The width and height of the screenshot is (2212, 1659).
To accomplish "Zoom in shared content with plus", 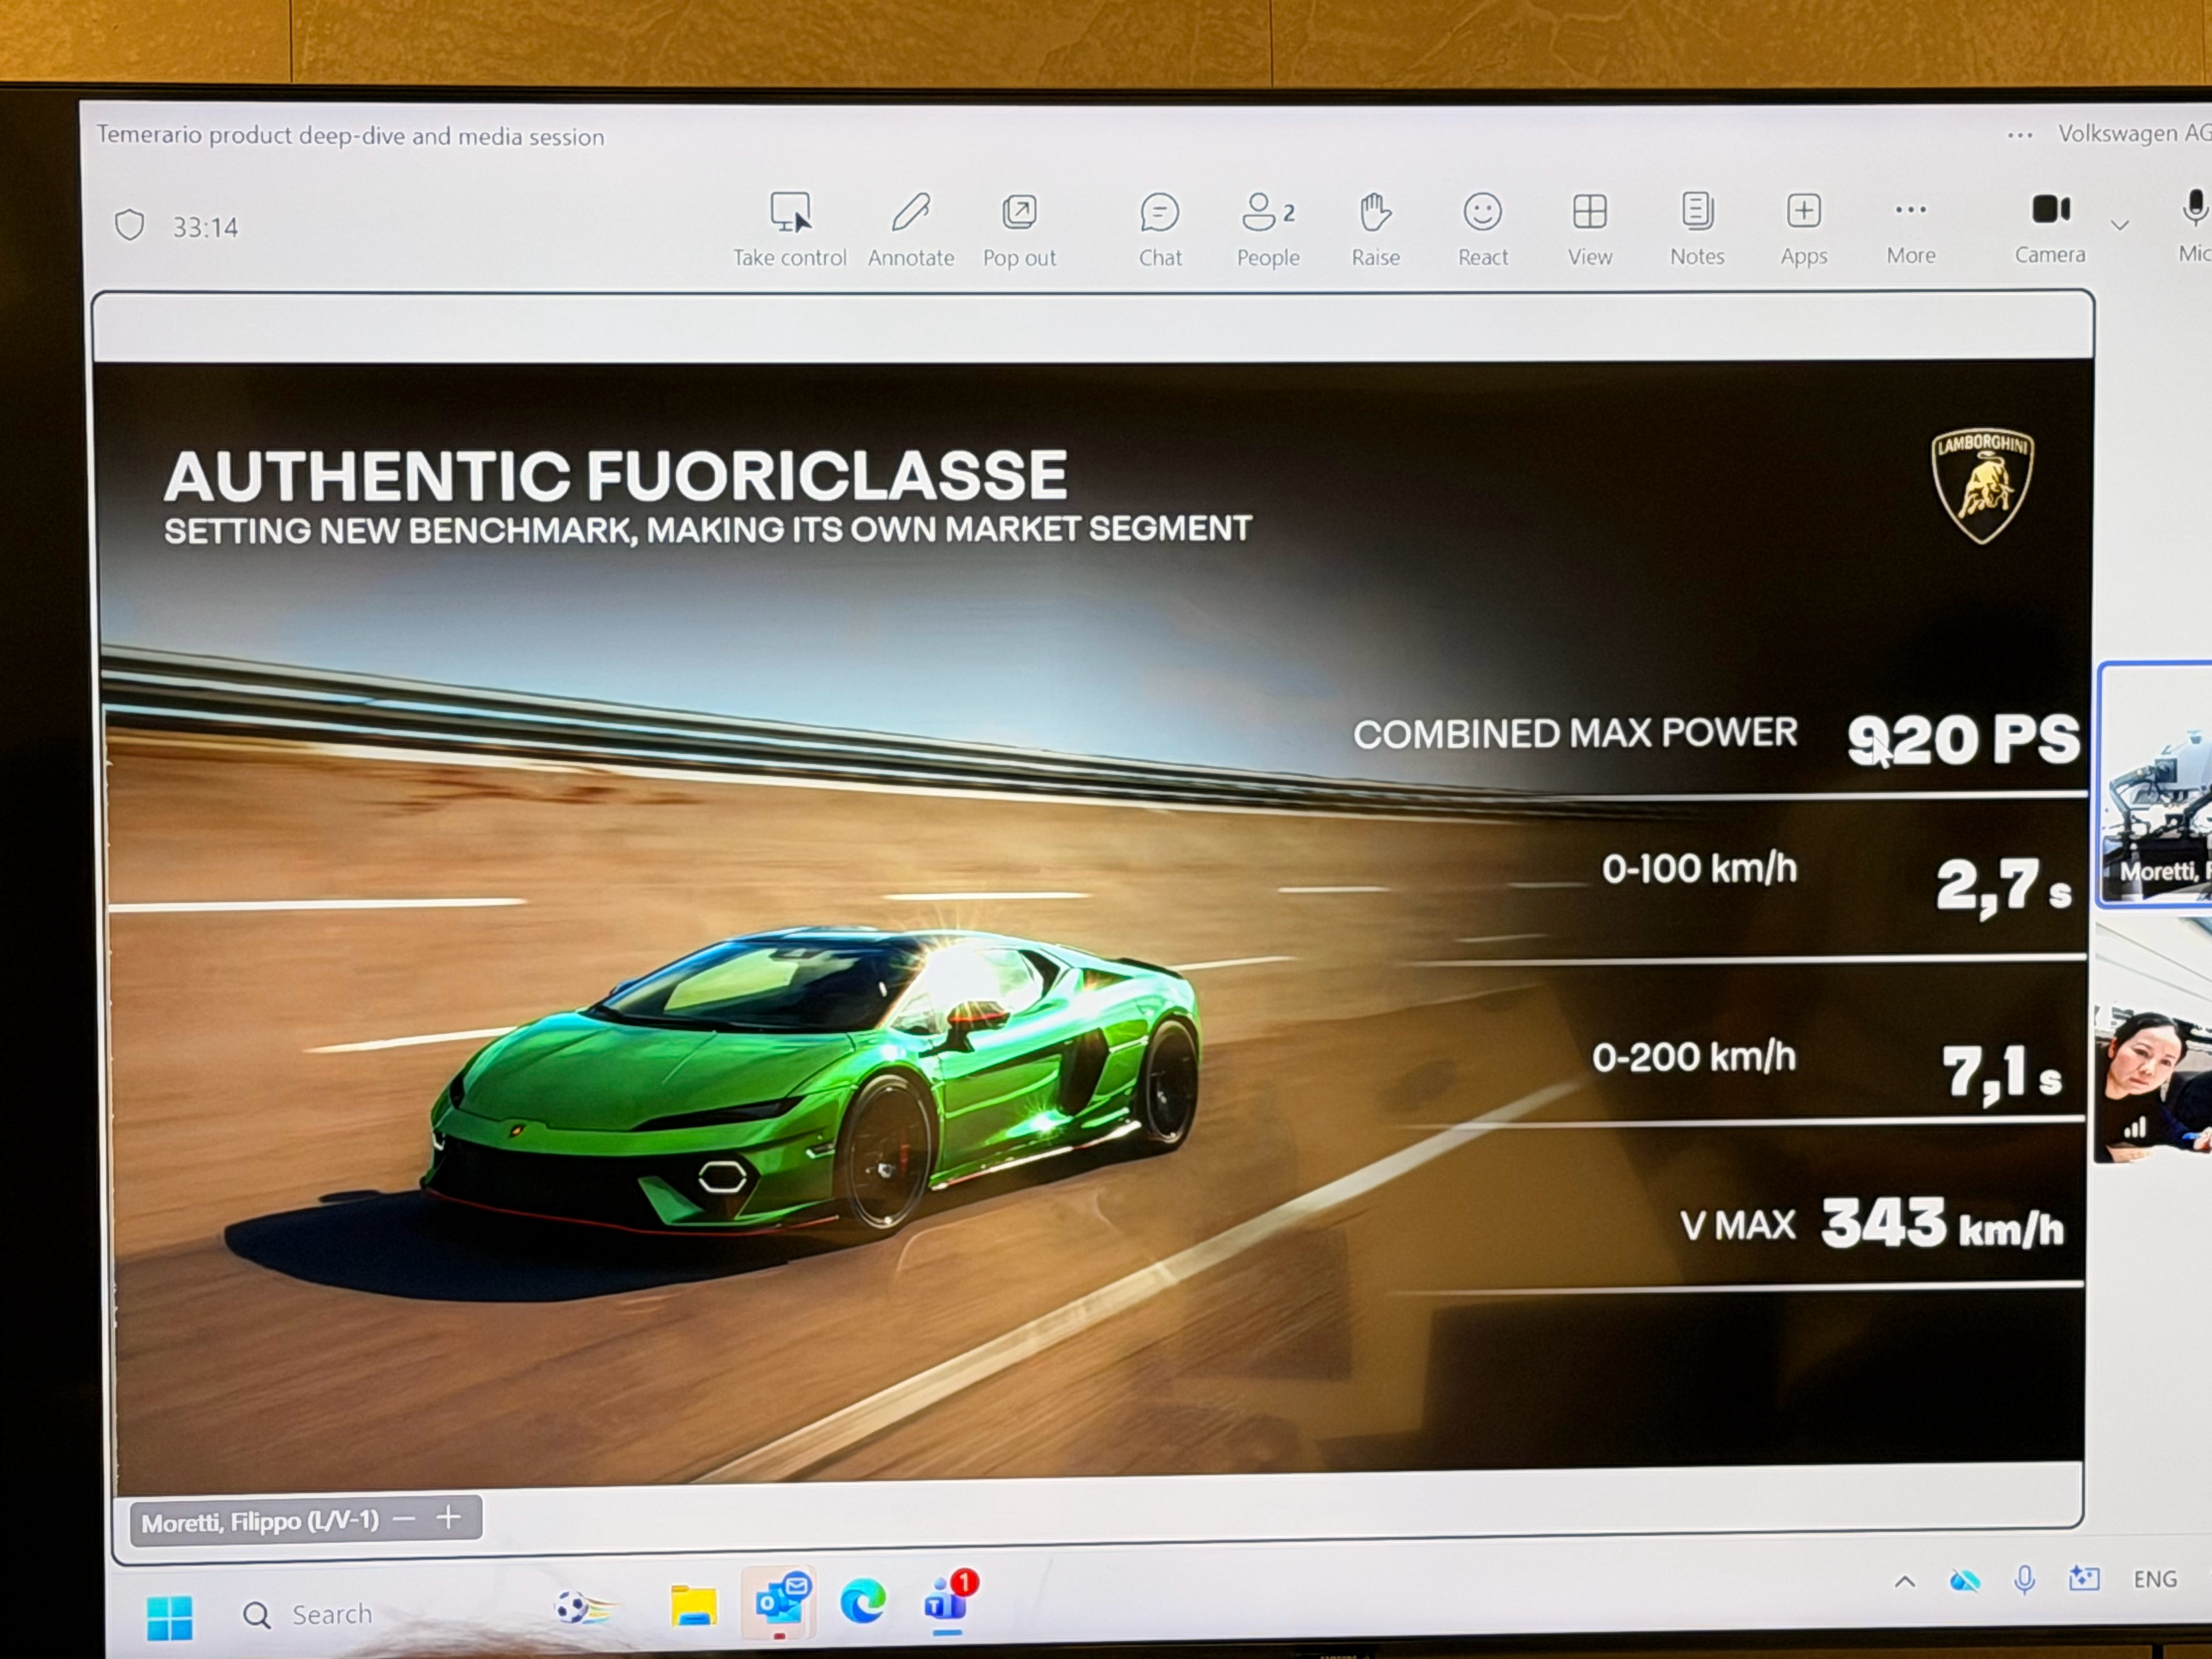I will coord(449,1518).
